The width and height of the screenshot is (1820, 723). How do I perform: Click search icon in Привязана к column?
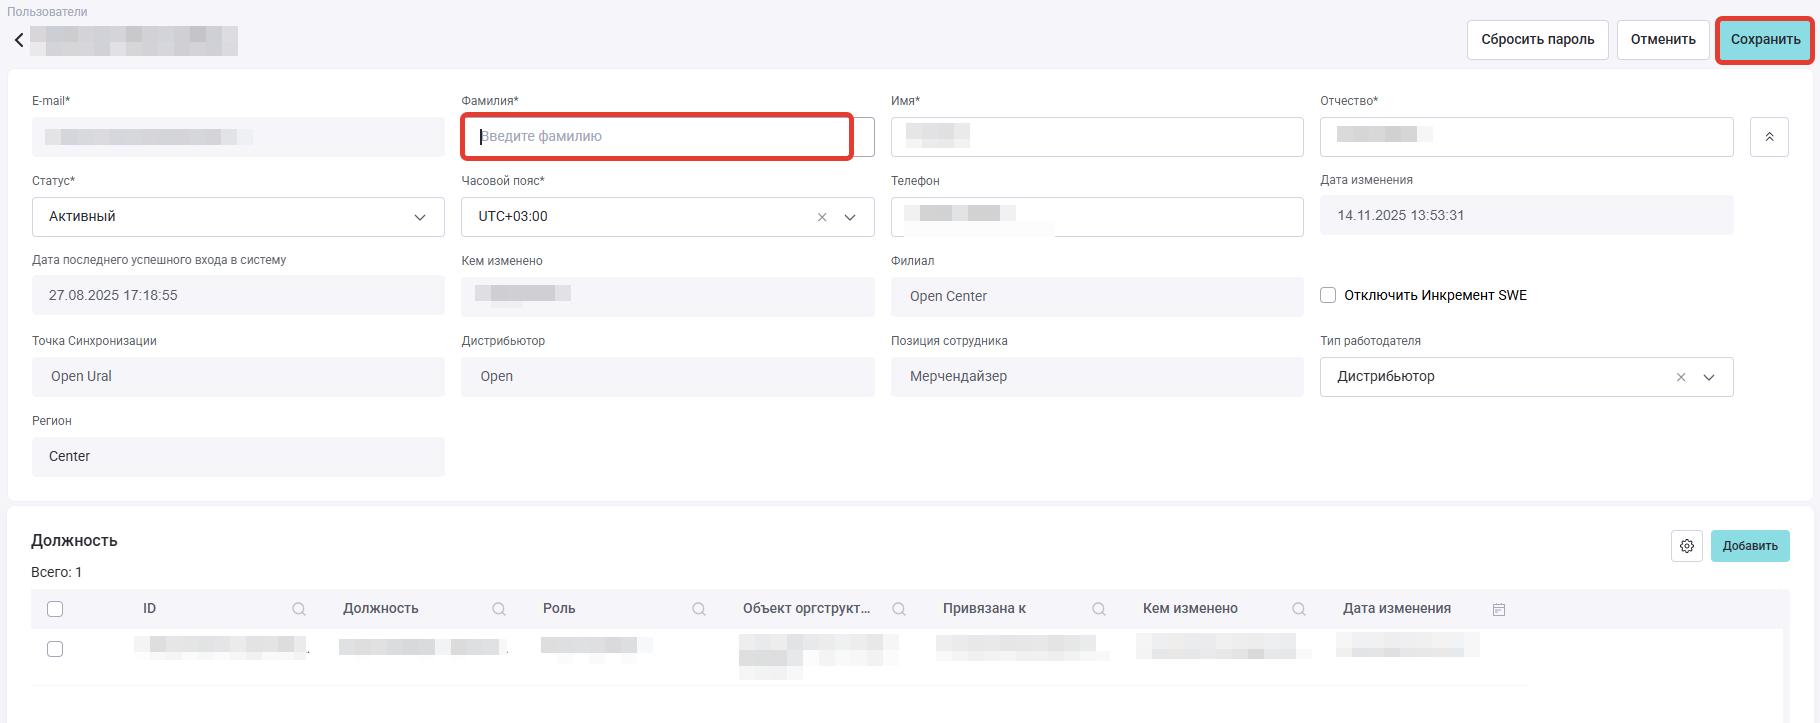pos(1099,609)
